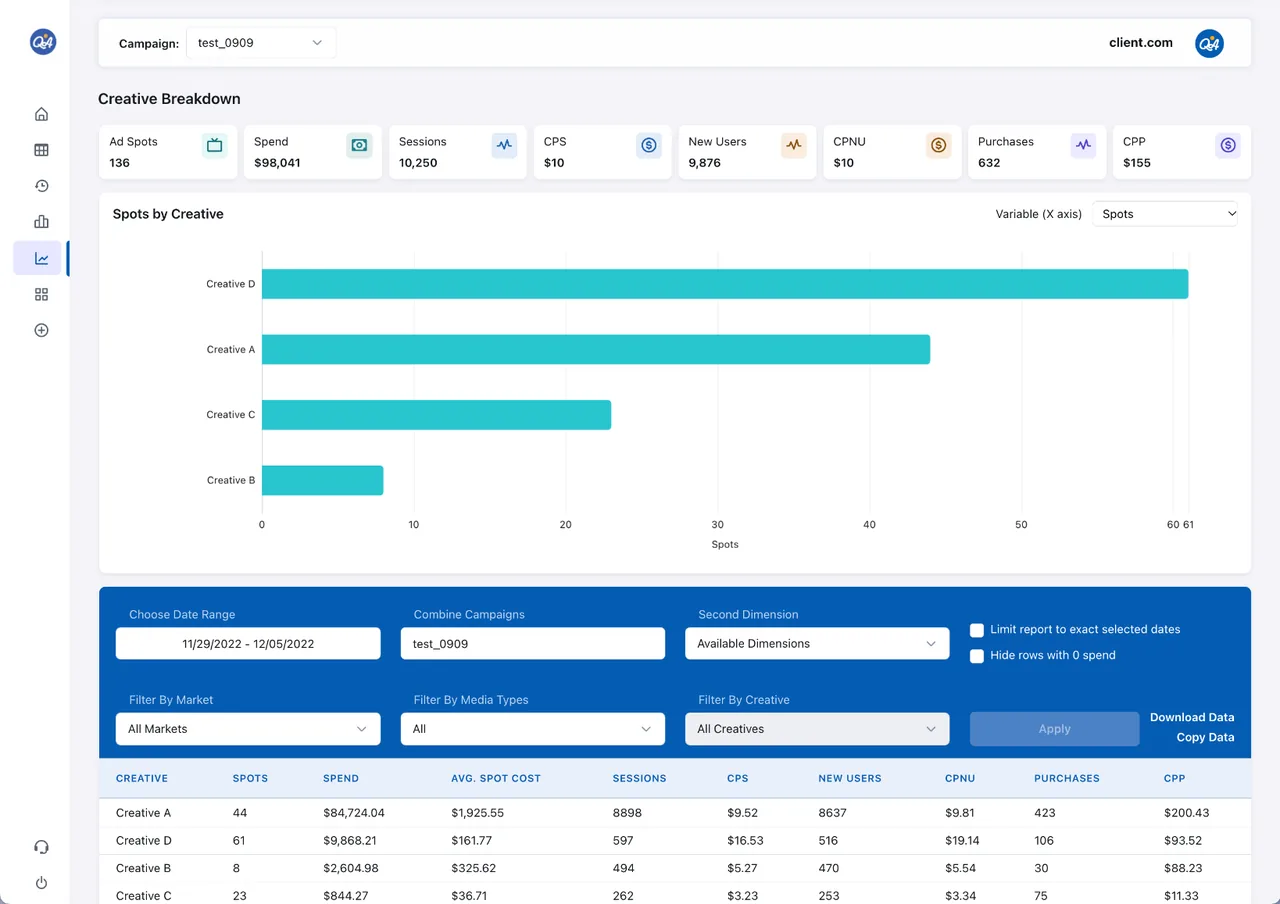Click the $84,724.04 spend cell
The image size is (1280, 904).
[354, 813]
